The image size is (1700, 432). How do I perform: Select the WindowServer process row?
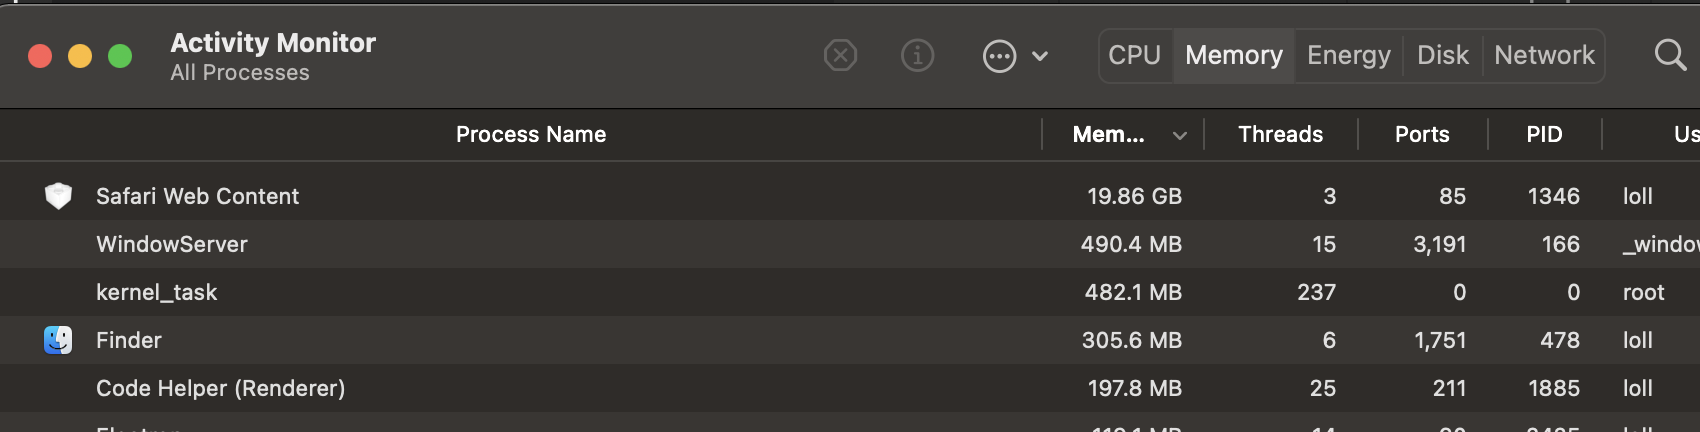click(x=850, y=244)
